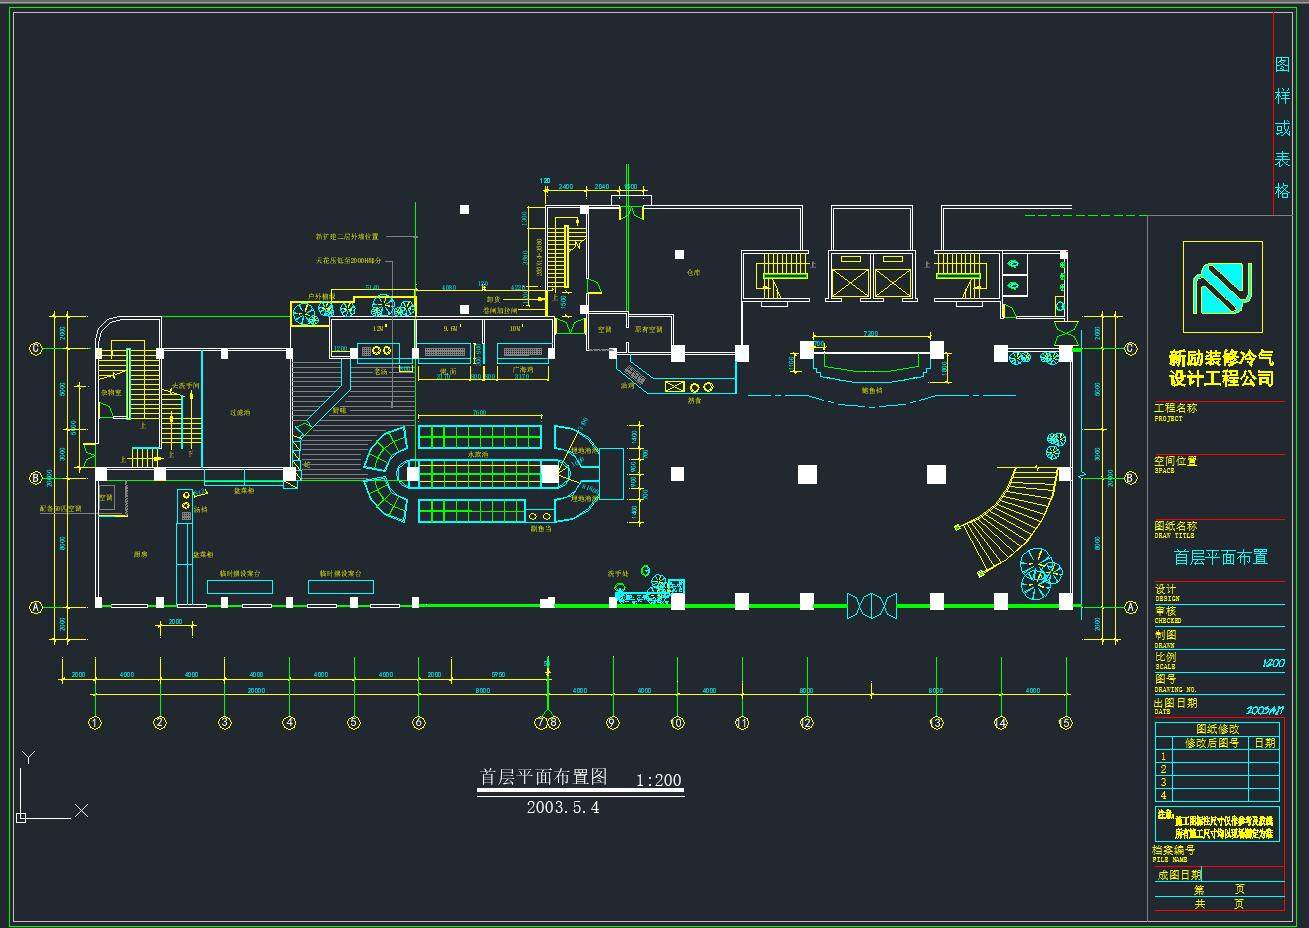Select the left elevator shaft symbol
The image size is (1309, 928).
click(x=852, y=275)
